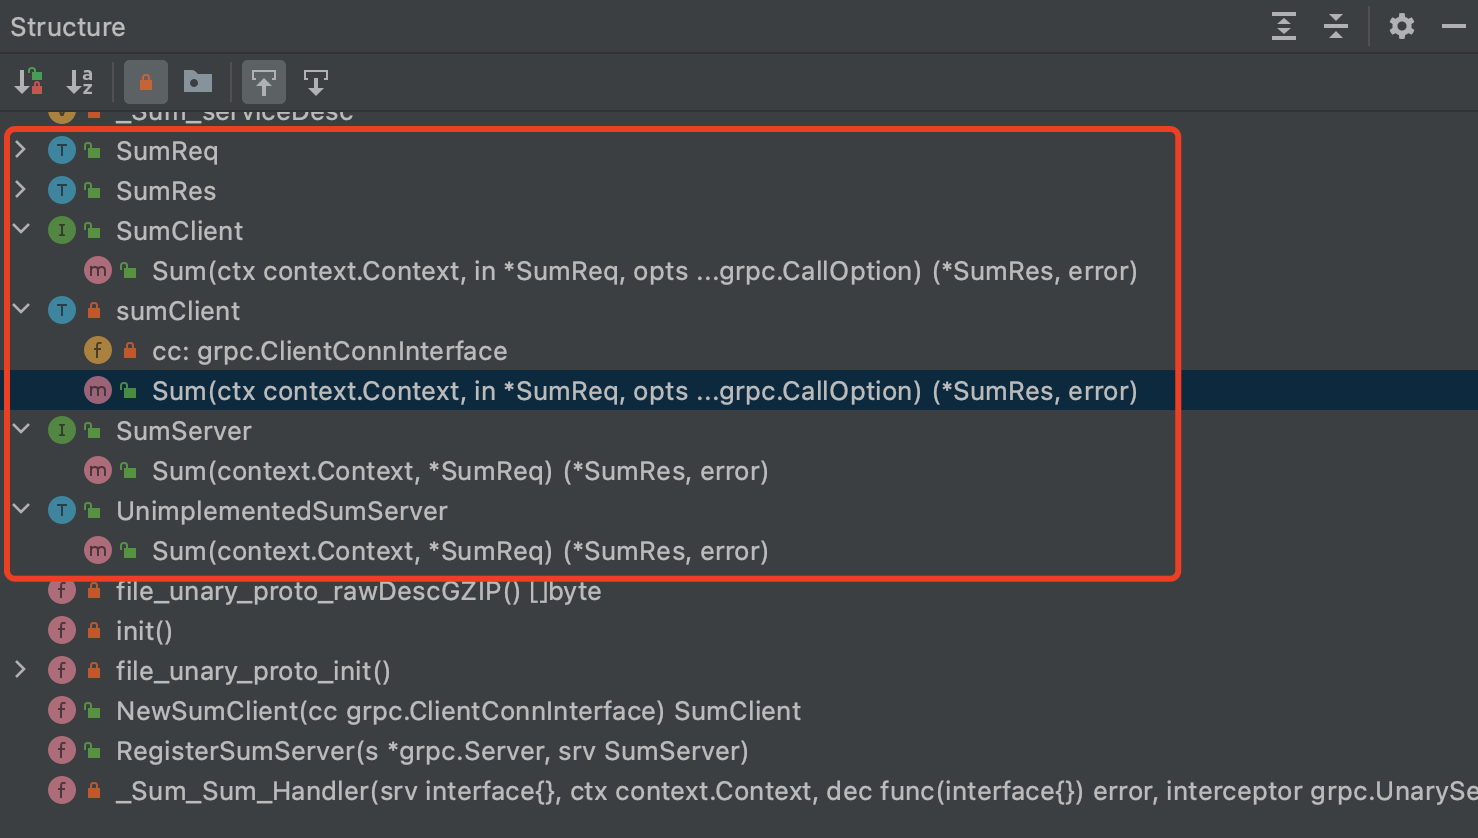Image resolution: width=1478 pixels, height=838 pixels.
Task: Click the folder grouping icon in toolbar
Action: click(197, 82)
